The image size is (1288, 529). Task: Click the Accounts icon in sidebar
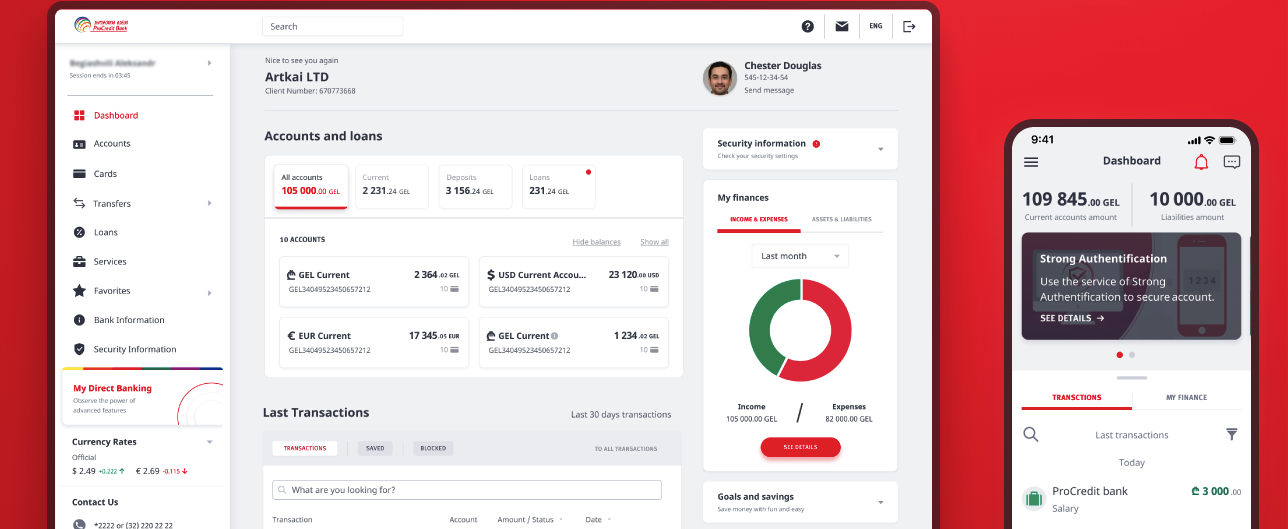[x=79, y=144]
